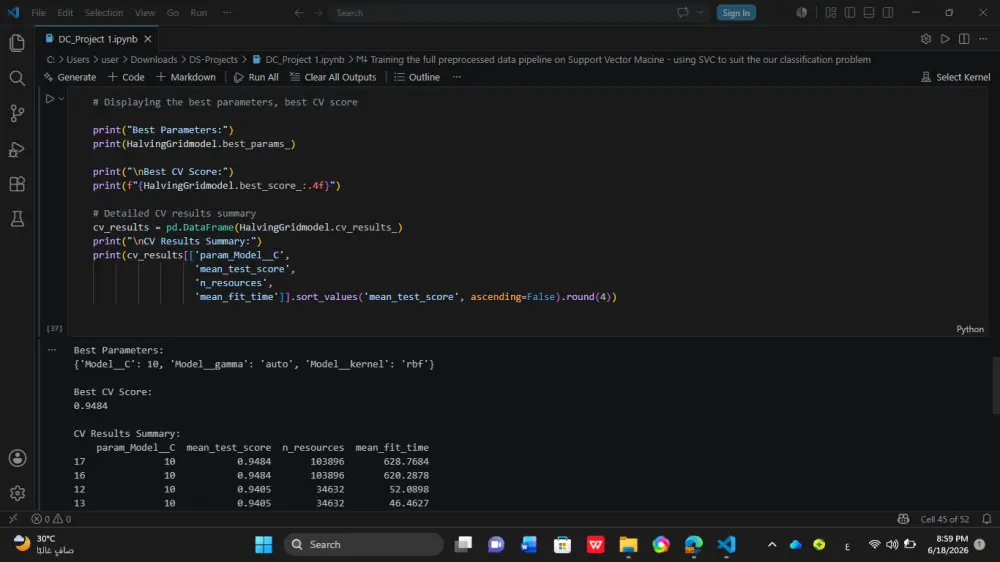The height and width of the screenshot is (562, 1000).
Task: Click the Python cell language label
Action: 969,329
